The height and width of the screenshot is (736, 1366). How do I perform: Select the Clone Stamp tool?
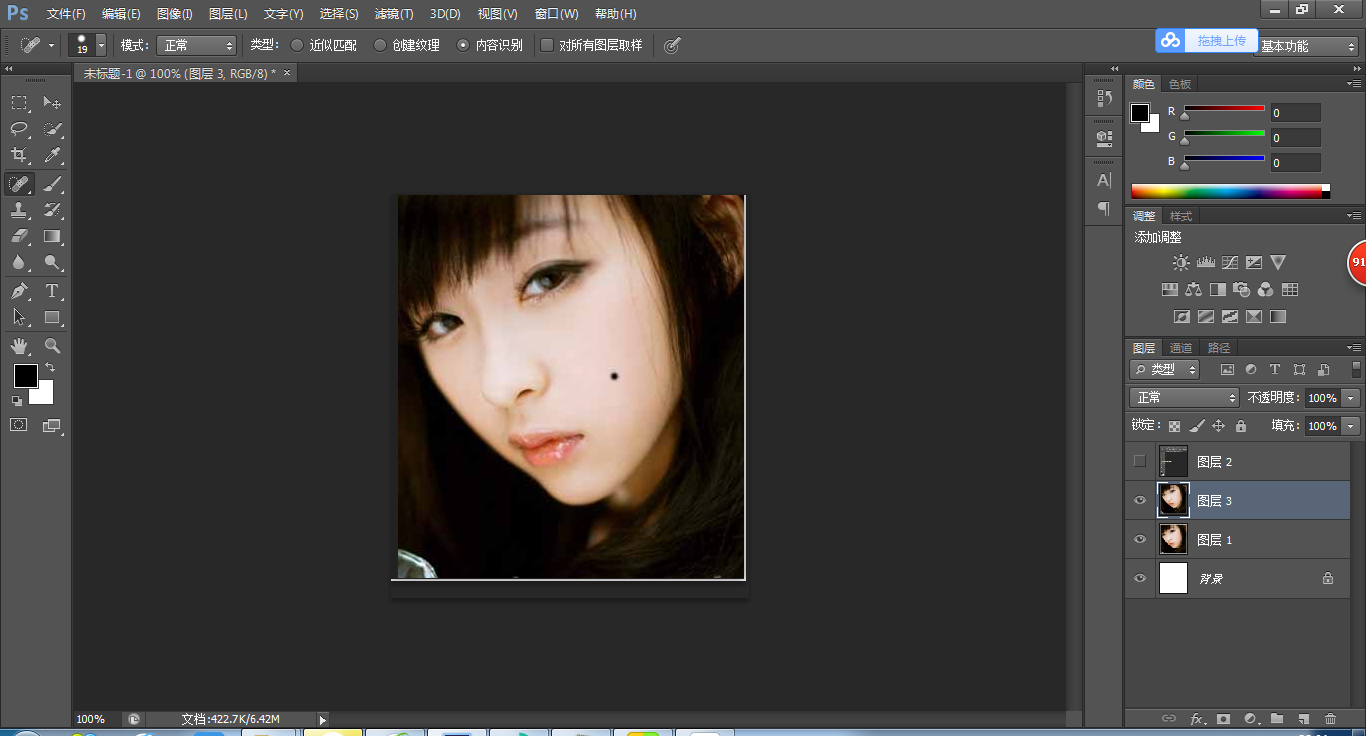[19, 210]
